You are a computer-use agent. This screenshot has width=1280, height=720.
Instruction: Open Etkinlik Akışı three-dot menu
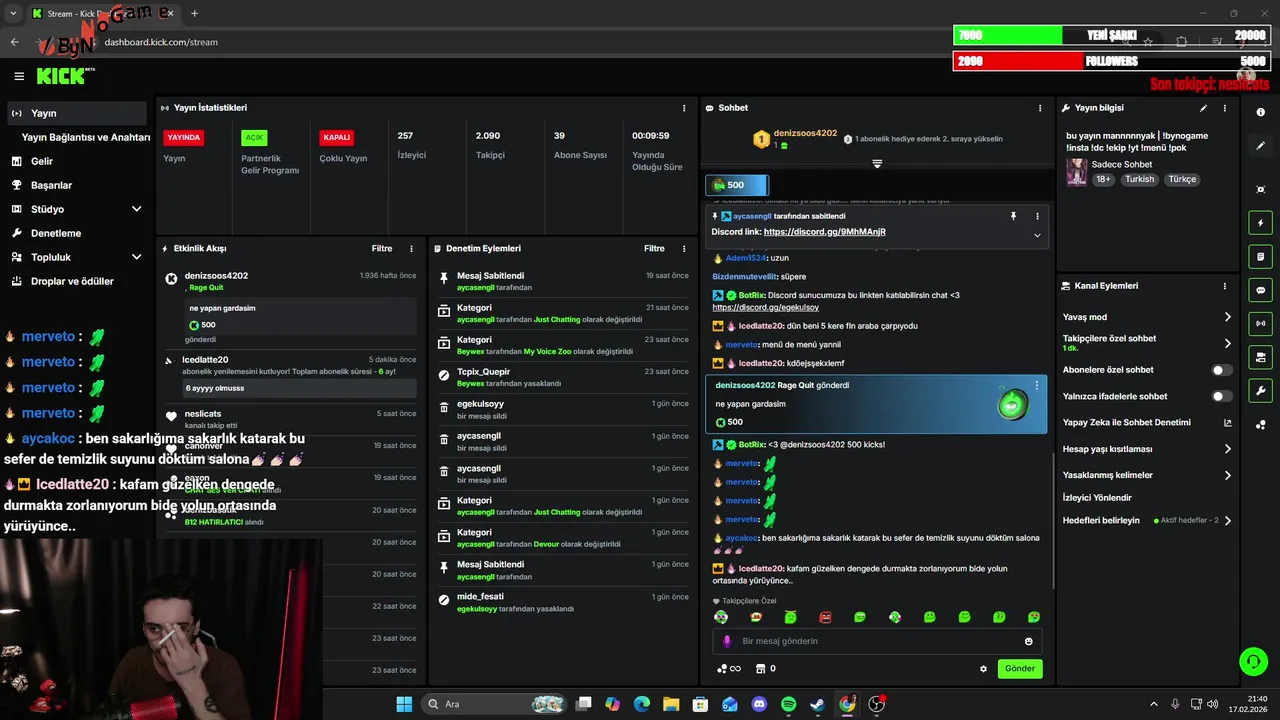411,248
